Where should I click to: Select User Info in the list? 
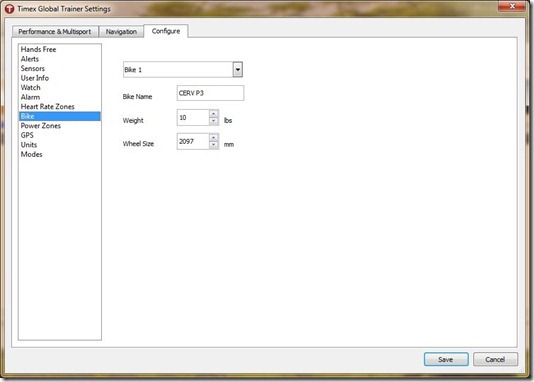pos(60,78)
